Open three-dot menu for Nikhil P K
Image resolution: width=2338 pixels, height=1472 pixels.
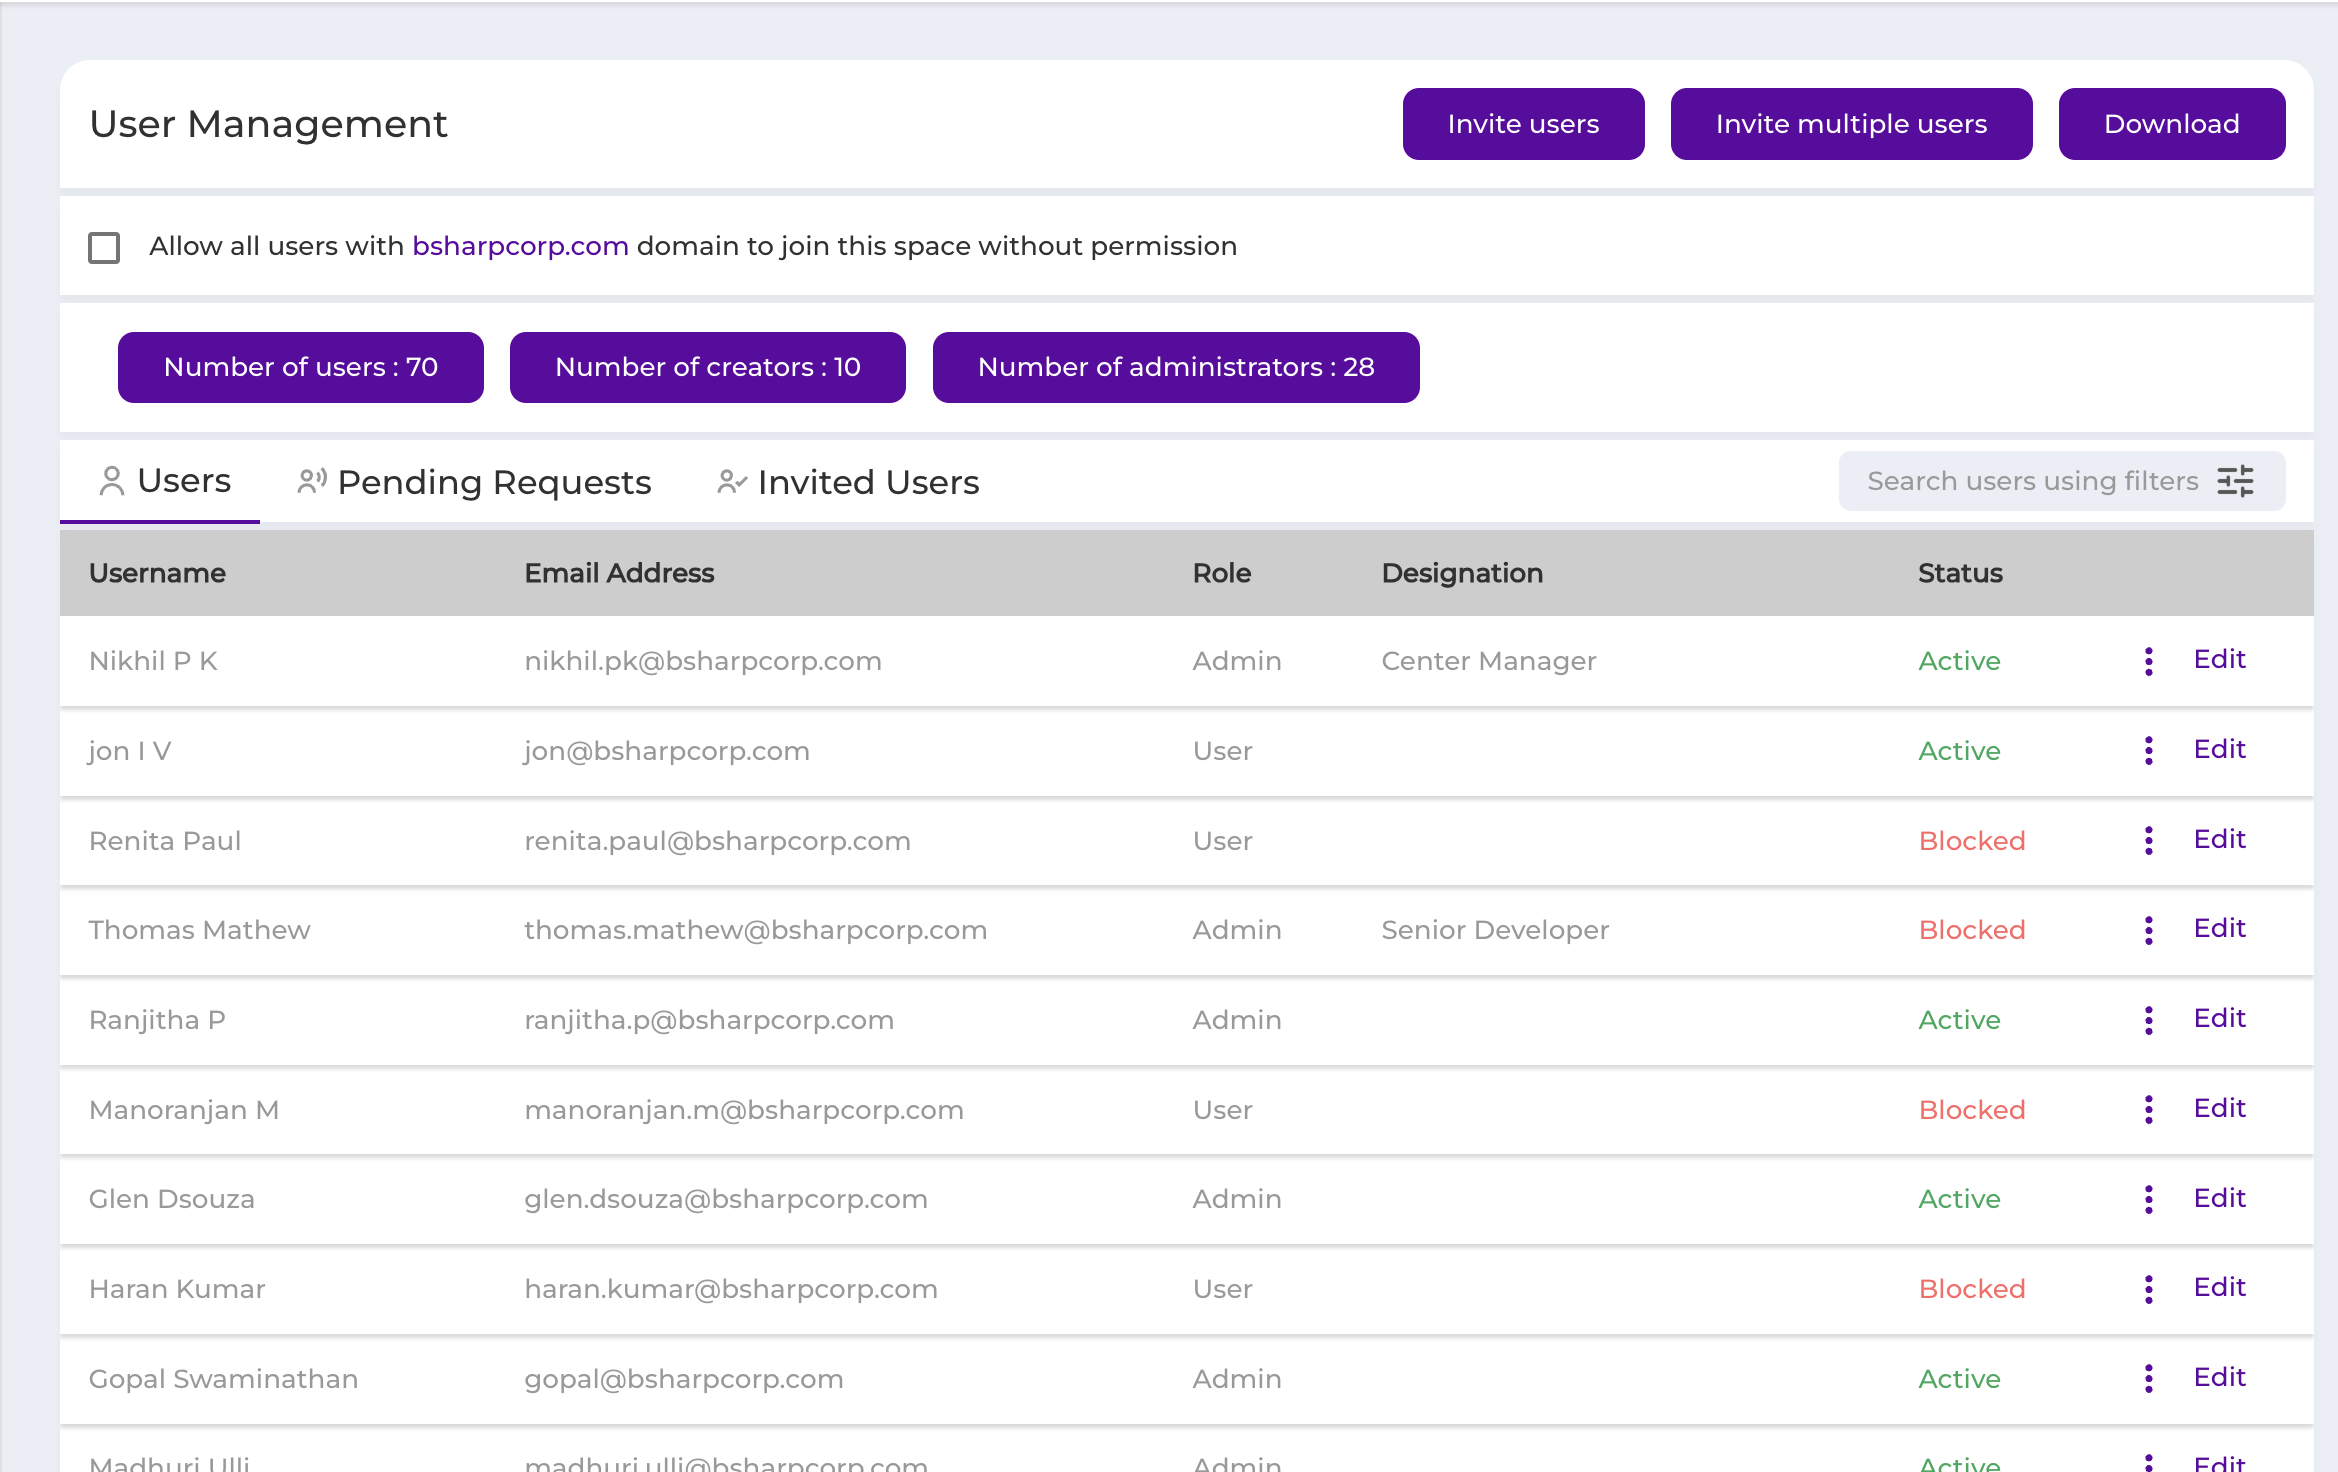click(x=2148, y=660)
